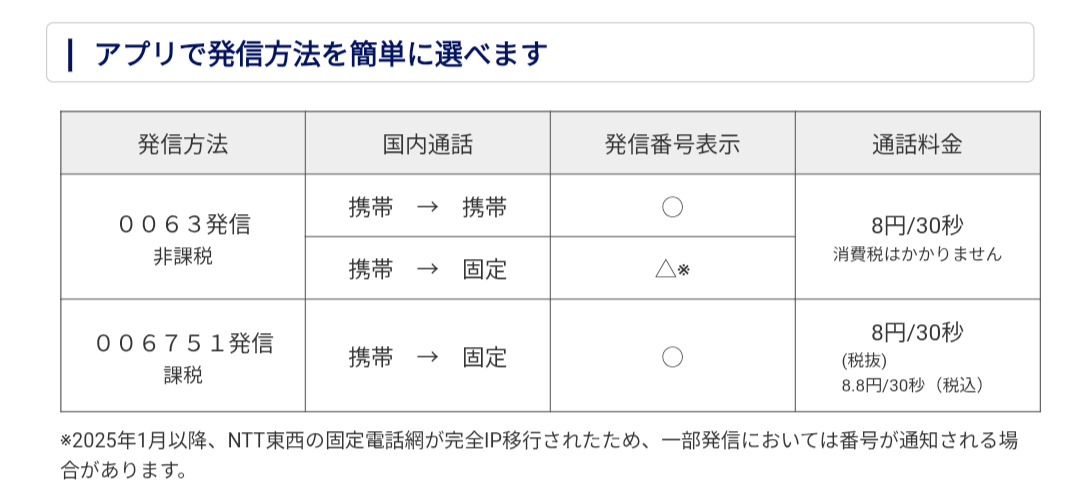Click the (税抜) label
Viewport: 1080px width, 503px height.
click(x=864, y=361)
